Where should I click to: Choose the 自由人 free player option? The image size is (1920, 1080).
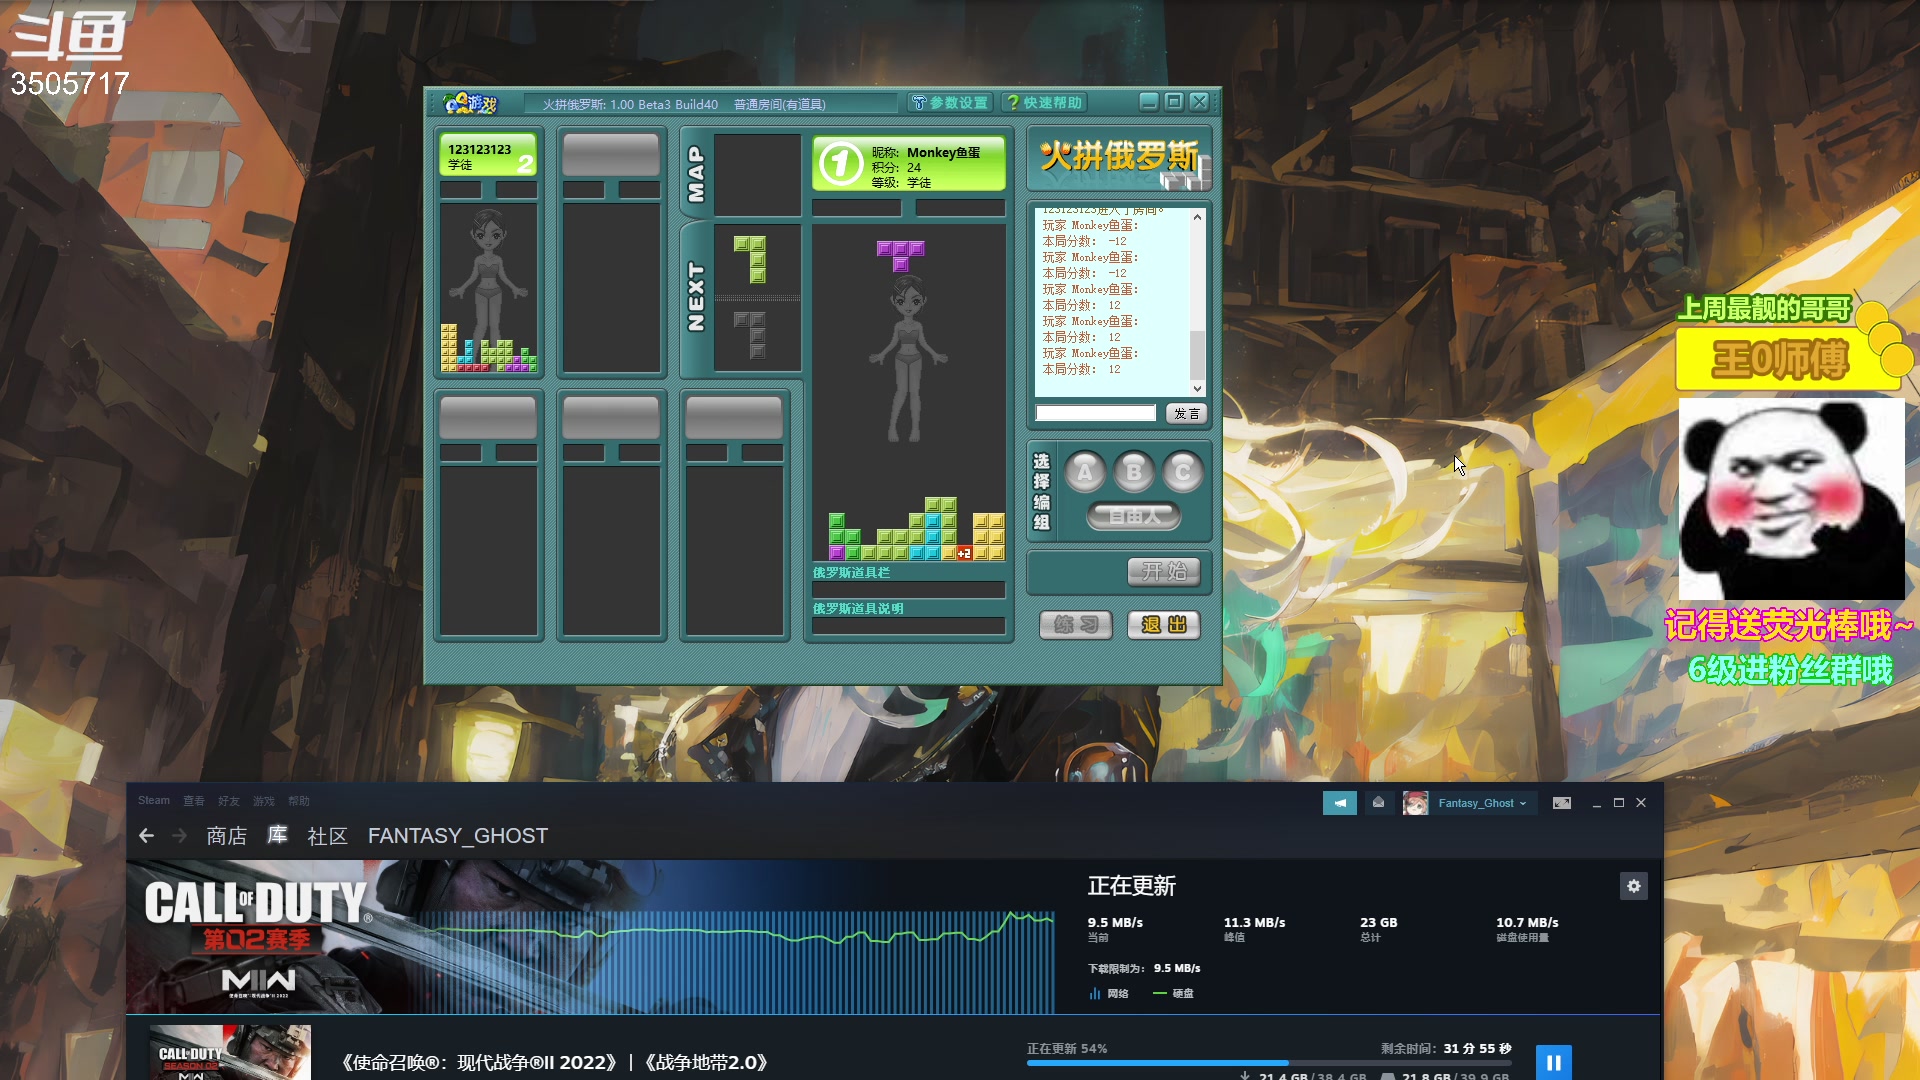(x=1134, y=516)
